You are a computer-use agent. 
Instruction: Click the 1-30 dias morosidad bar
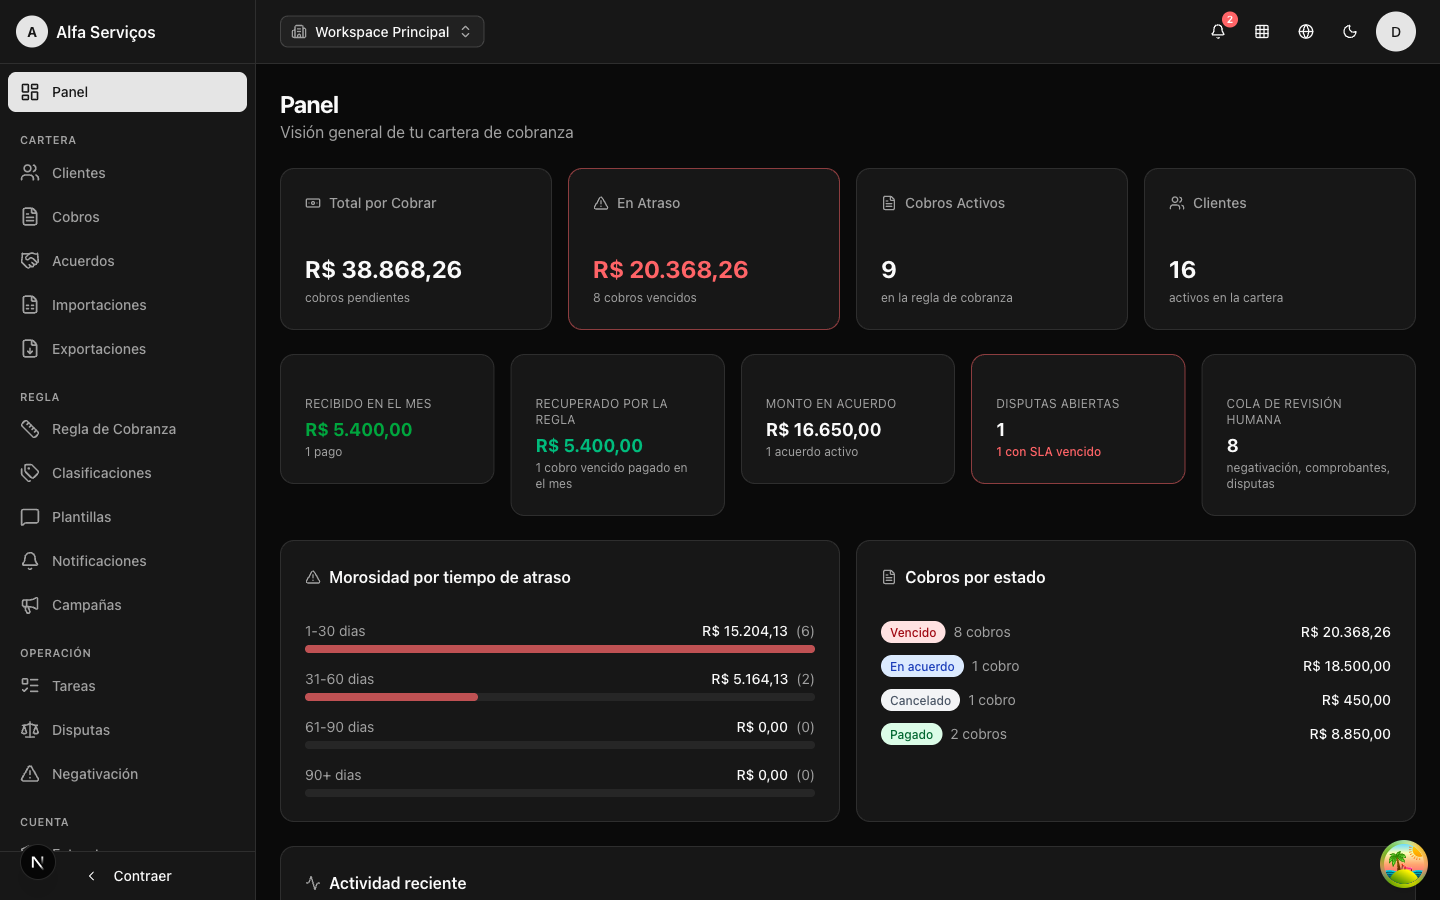pyautogui.click(x=560, y=649)
